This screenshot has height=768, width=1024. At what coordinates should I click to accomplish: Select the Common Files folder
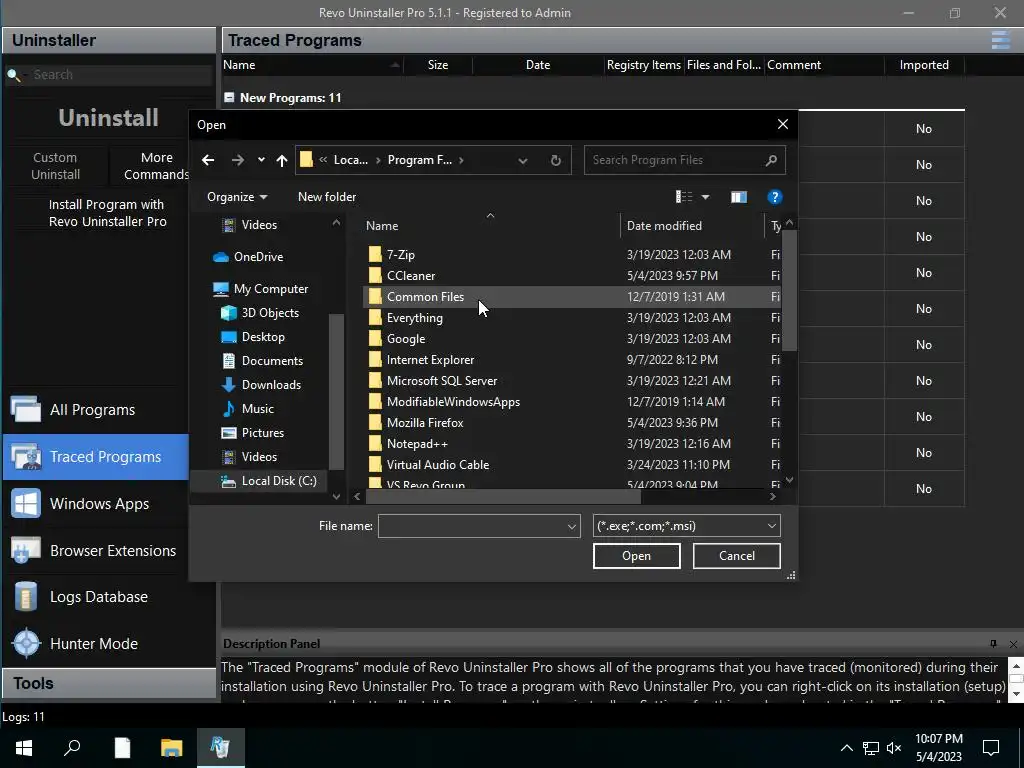tap(425, 296)
